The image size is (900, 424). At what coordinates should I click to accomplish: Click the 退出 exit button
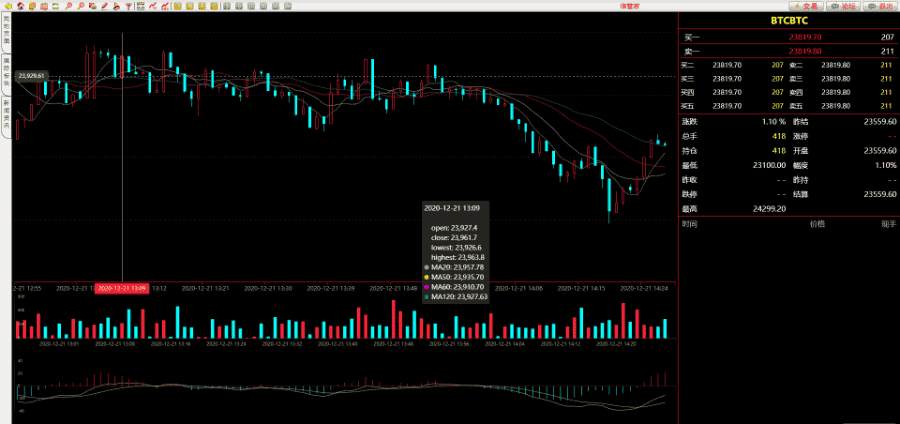click(881, 6)
